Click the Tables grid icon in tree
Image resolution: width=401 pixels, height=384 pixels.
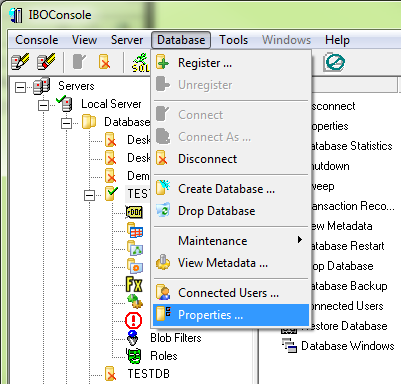pos(135,230)
